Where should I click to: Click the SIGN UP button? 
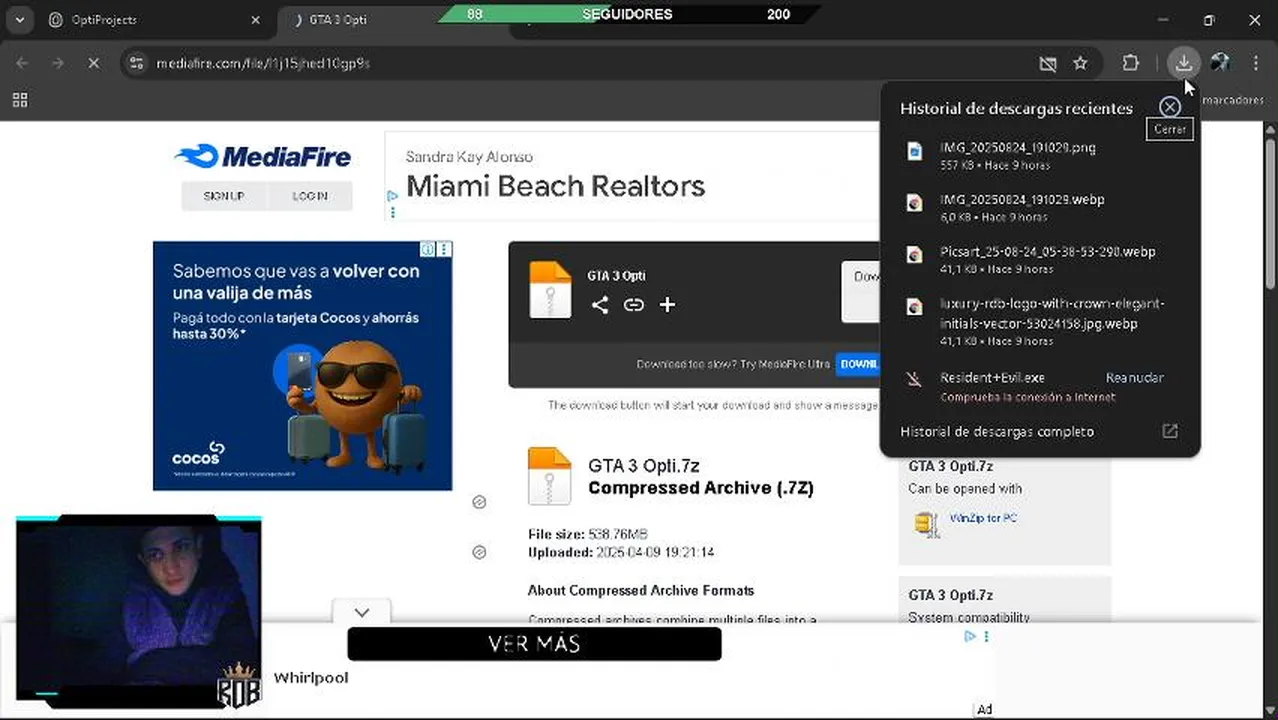pyautogui.click(x=224, y=196)
